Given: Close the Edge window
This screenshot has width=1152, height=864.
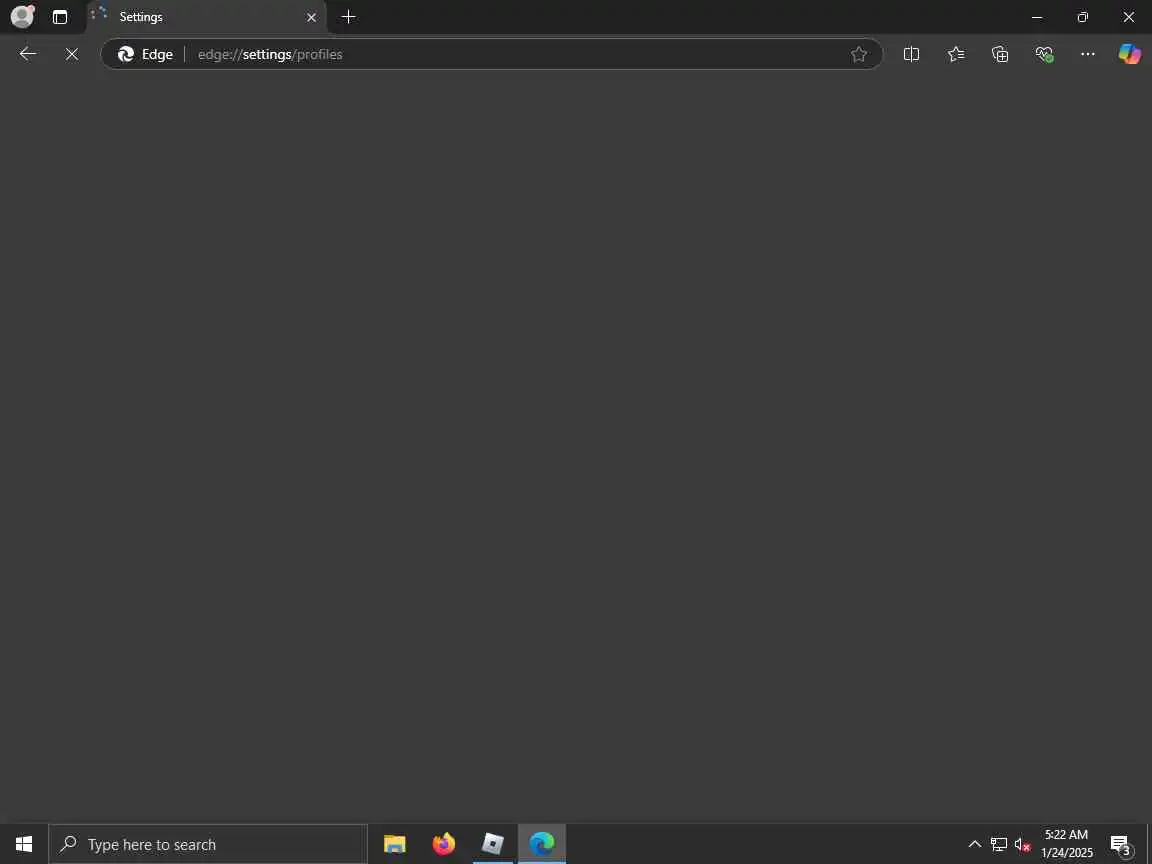Looking at the screenshot, I should coord(1128,17).
